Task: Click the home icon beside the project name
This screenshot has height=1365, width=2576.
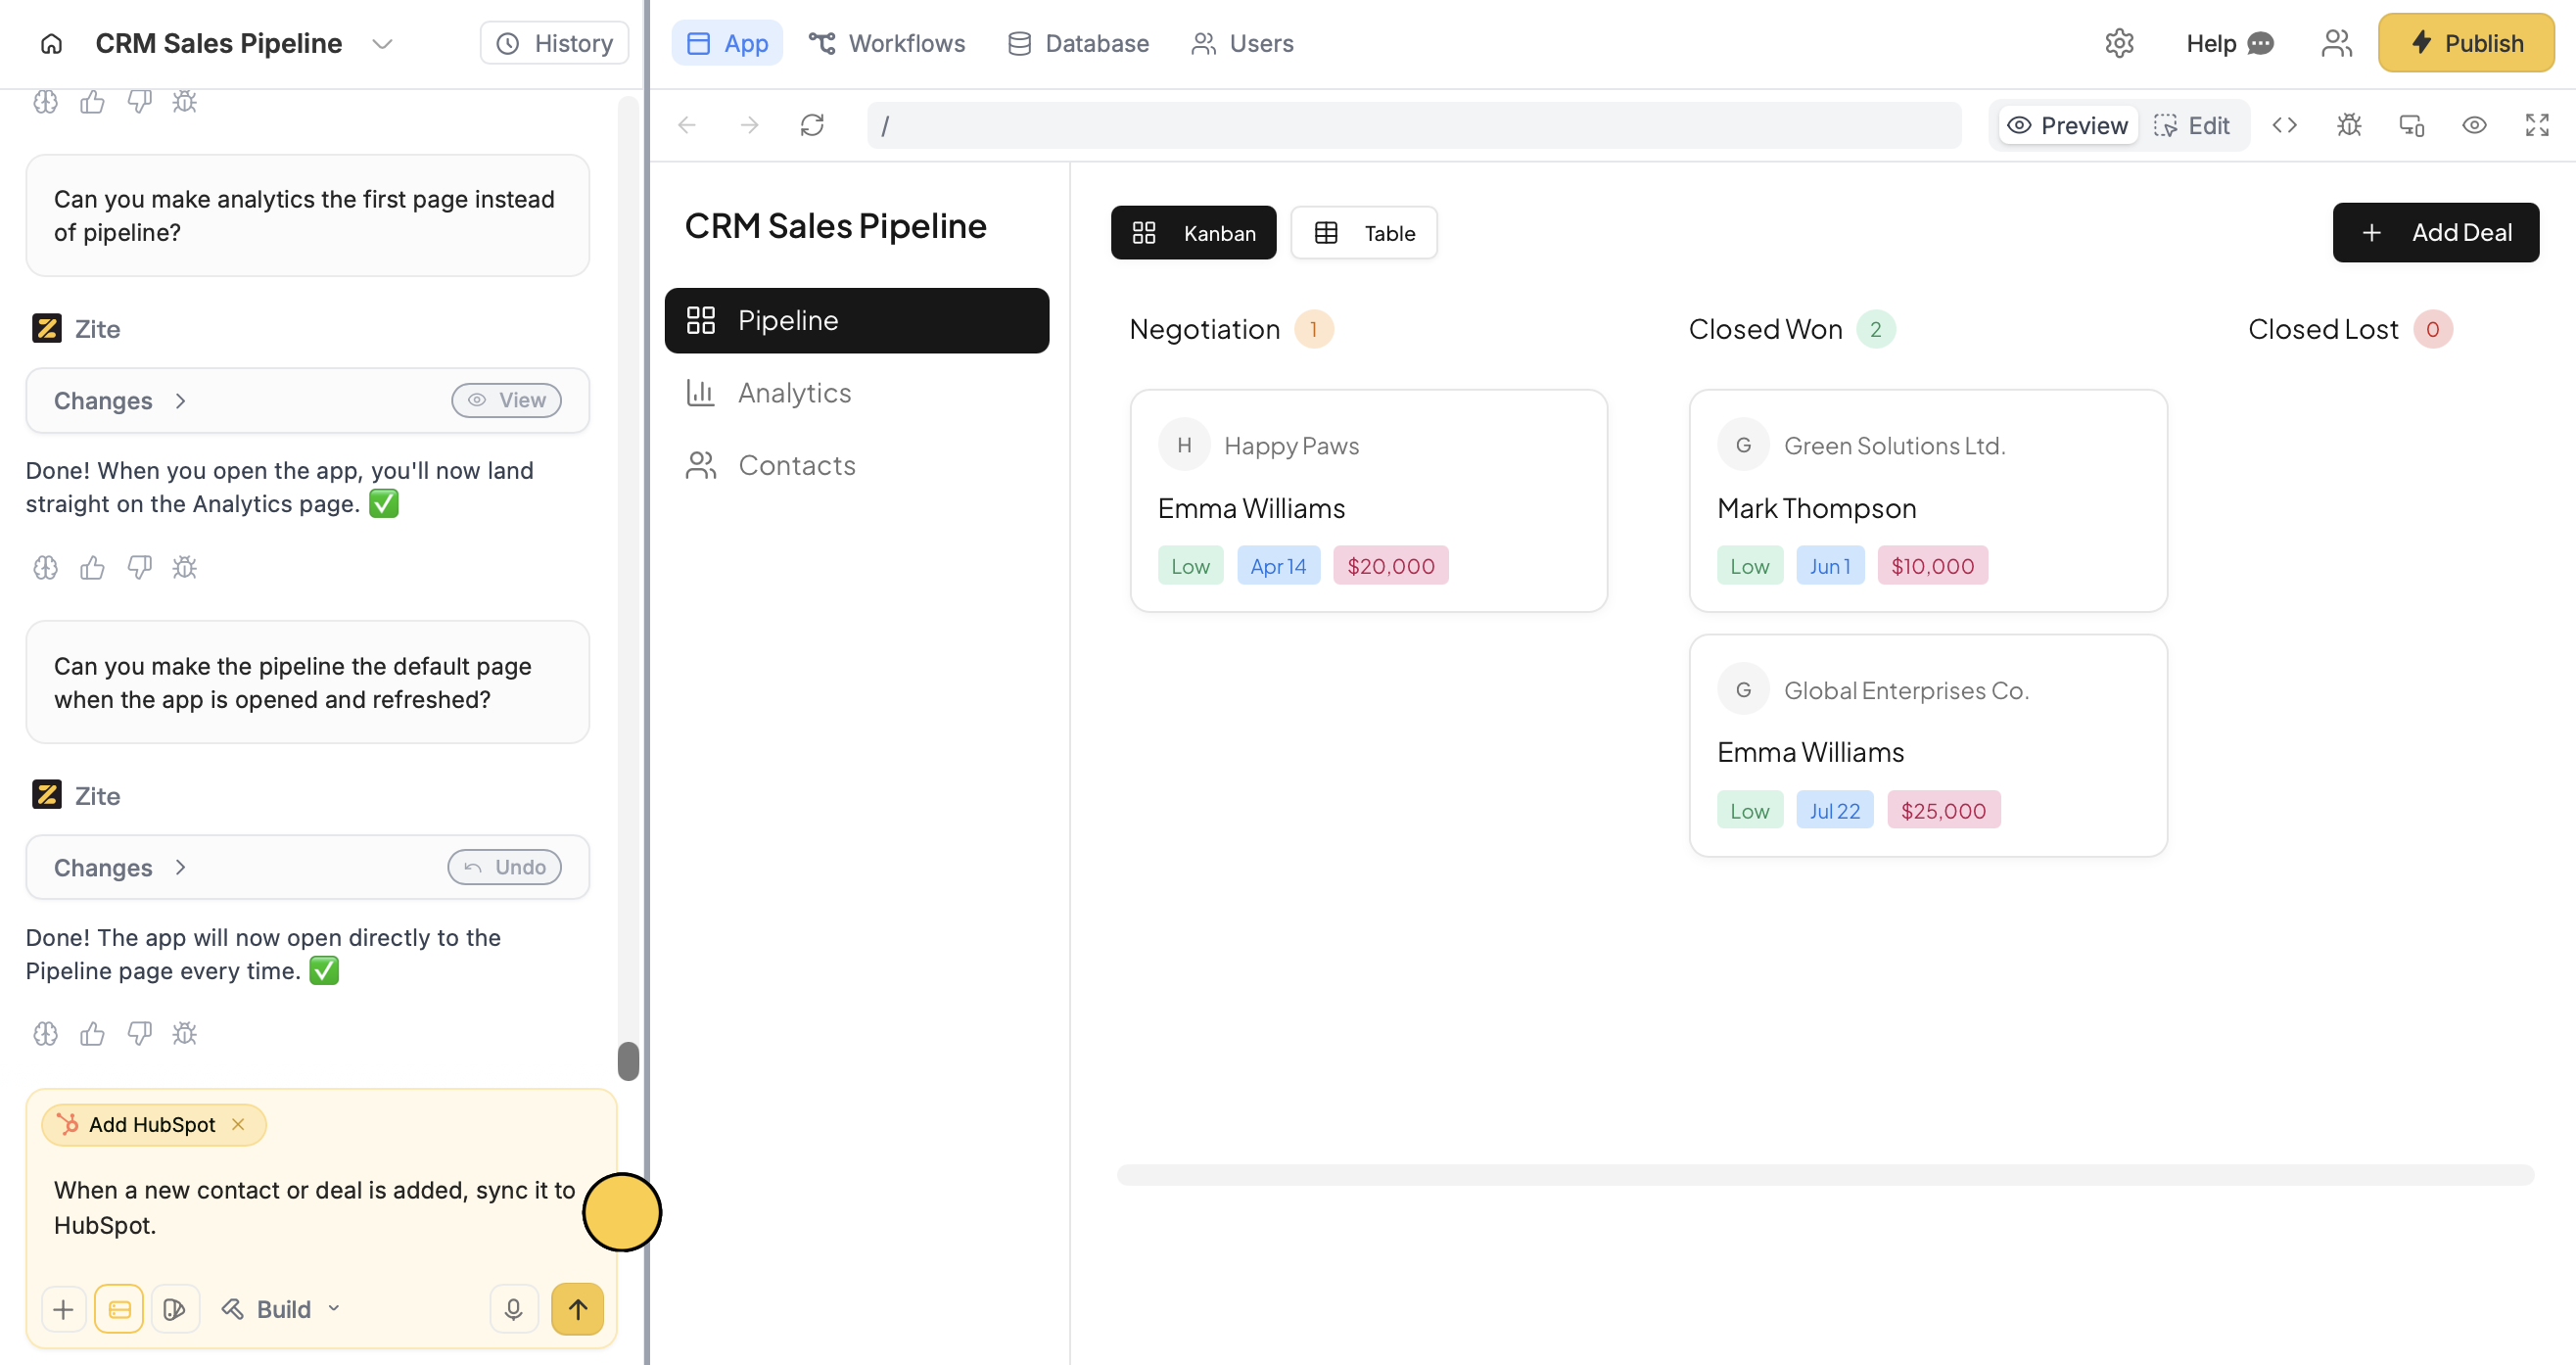Action: 51,43
